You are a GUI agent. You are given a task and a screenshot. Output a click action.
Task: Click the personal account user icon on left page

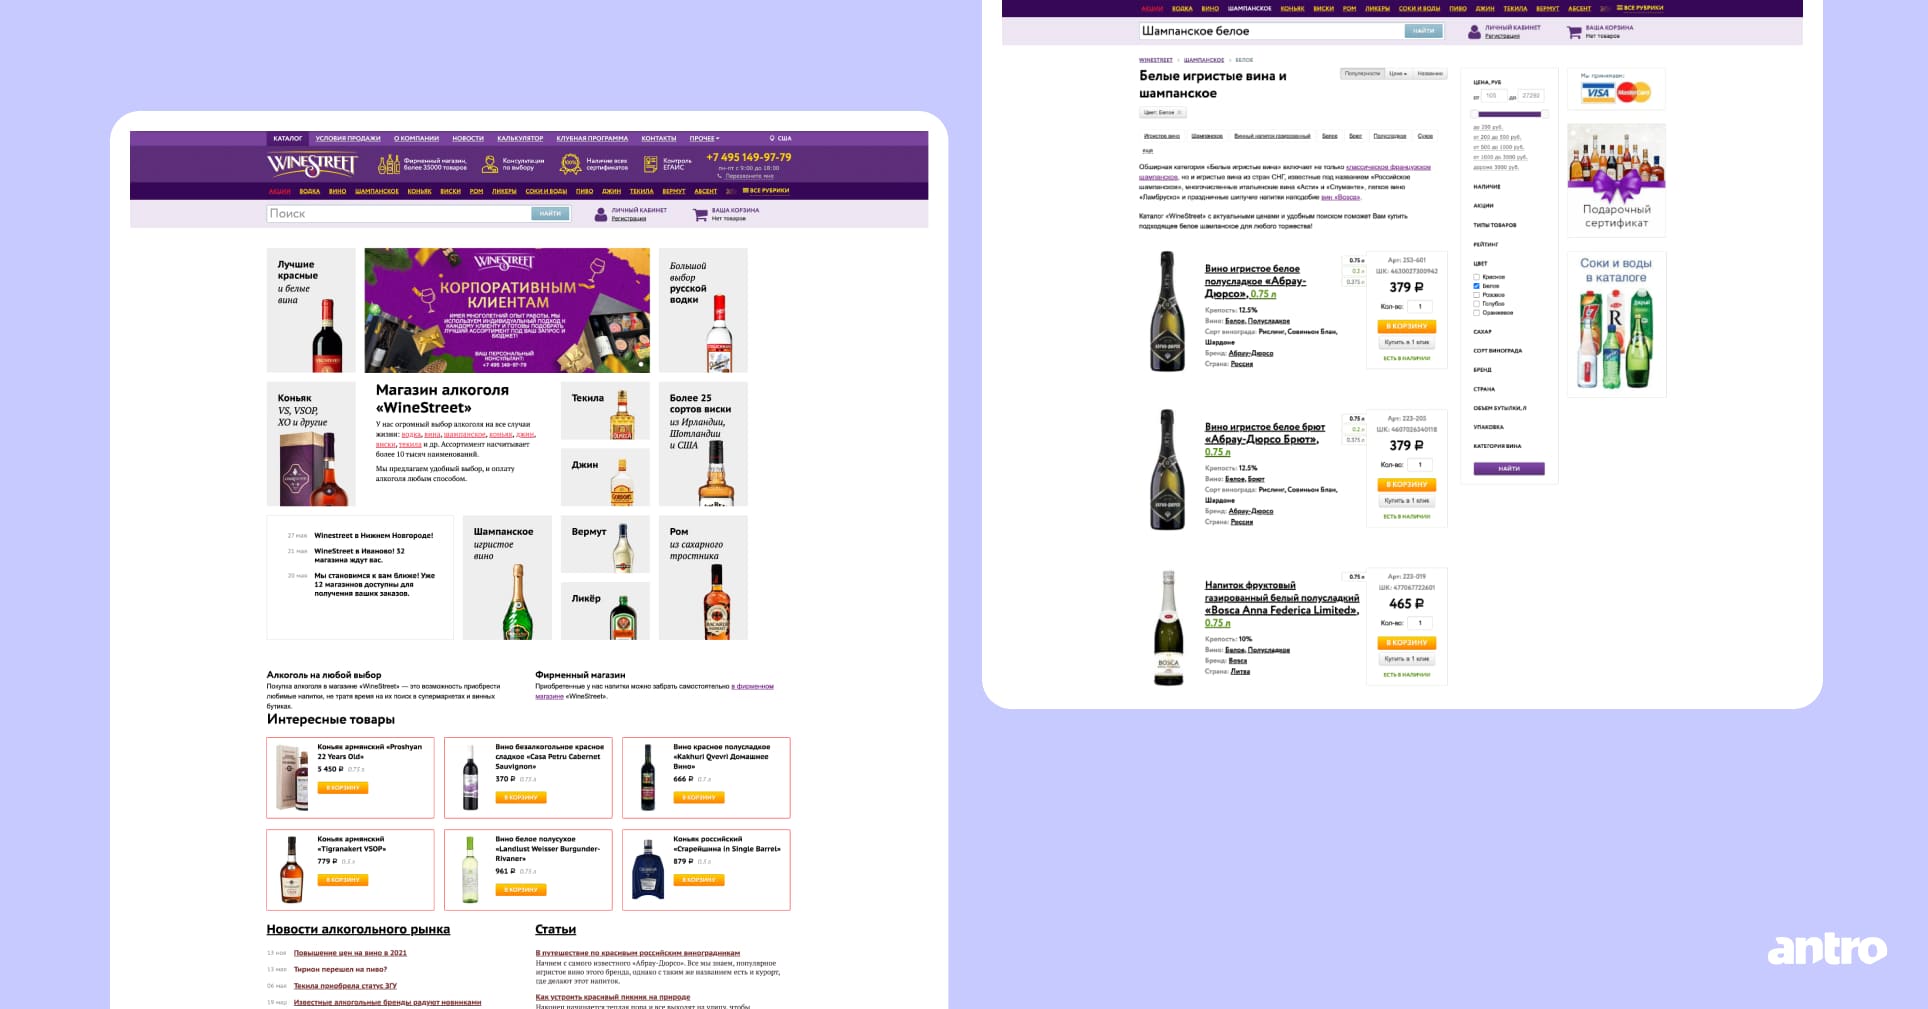coord(600,214)
